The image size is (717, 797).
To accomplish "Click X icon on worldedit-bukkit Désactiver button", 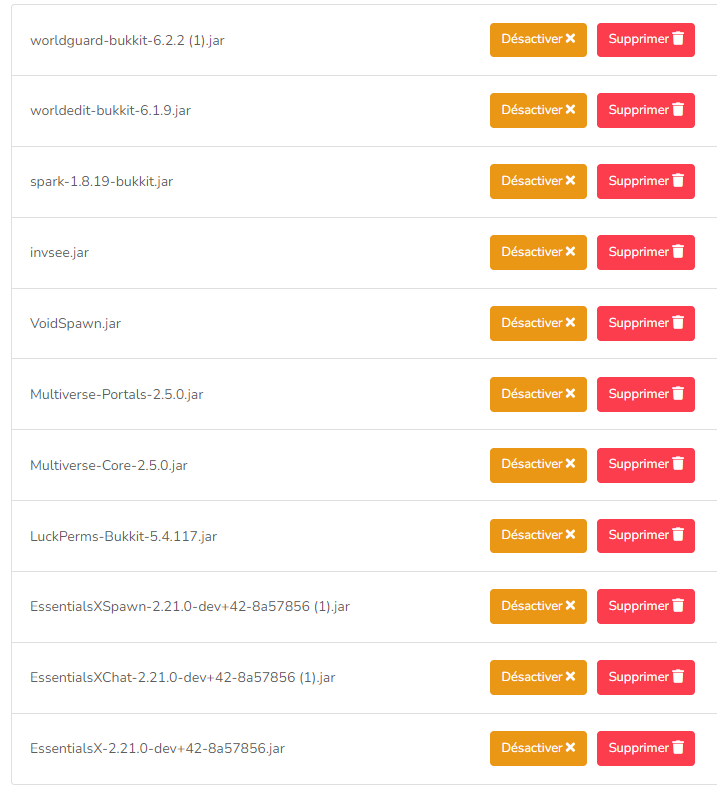I will click(570, 109).
